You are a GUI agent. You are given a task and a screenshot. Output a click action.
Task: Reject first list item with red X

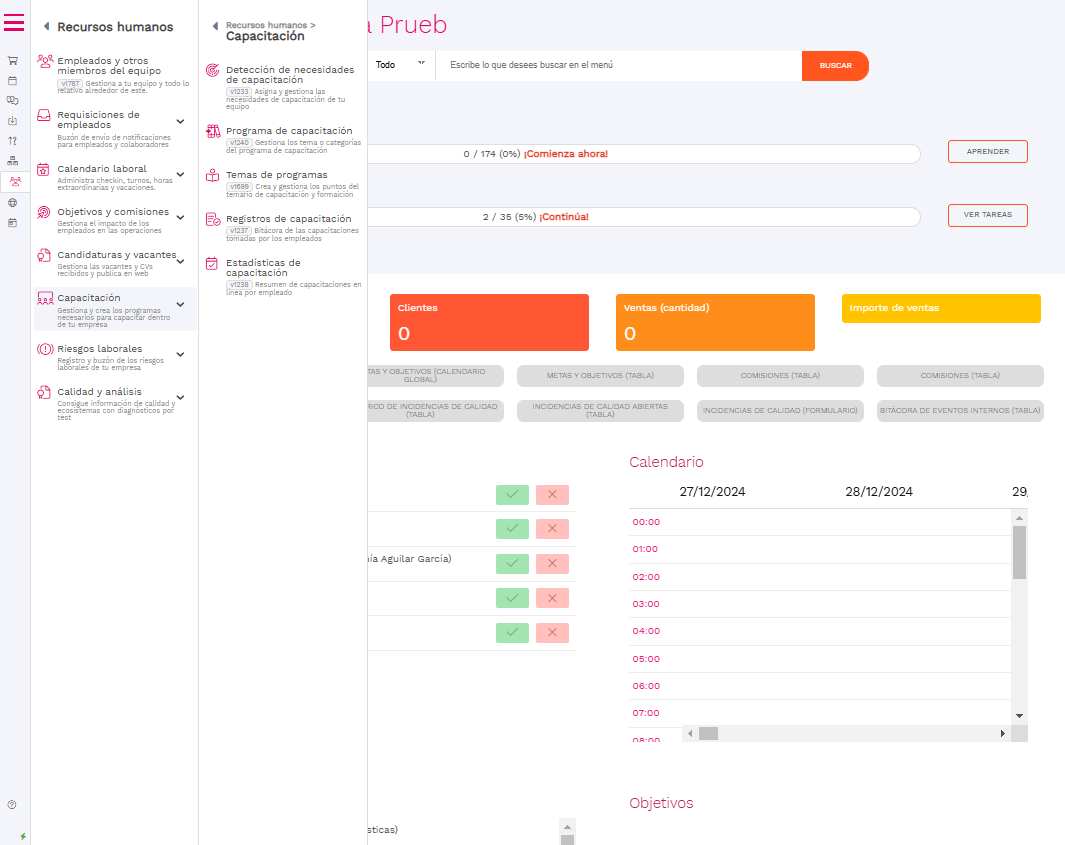[552, 494]
